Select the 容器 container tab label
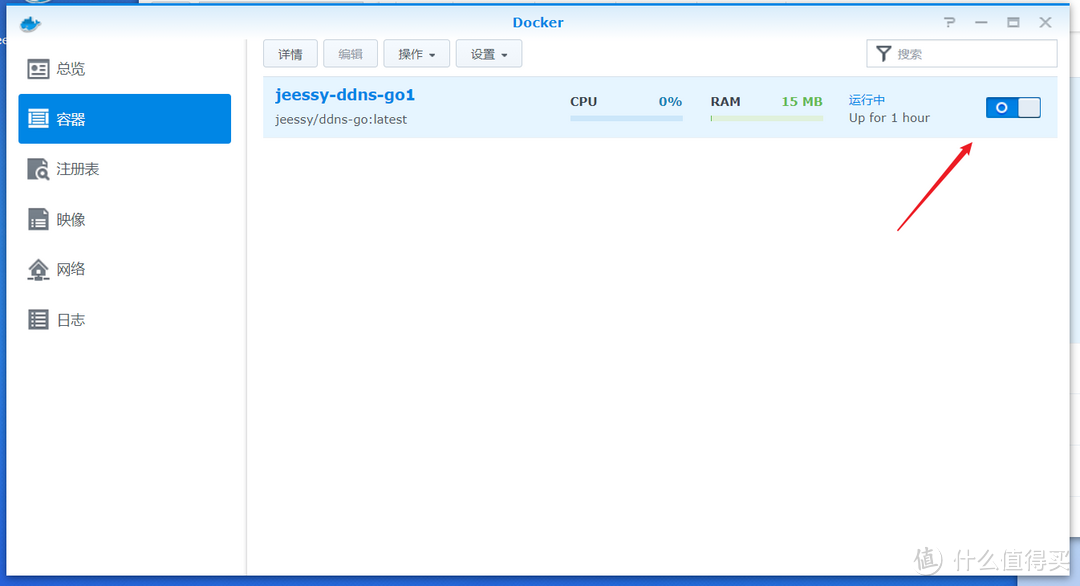The image size is (1080, 586). [x=71, y=119]
